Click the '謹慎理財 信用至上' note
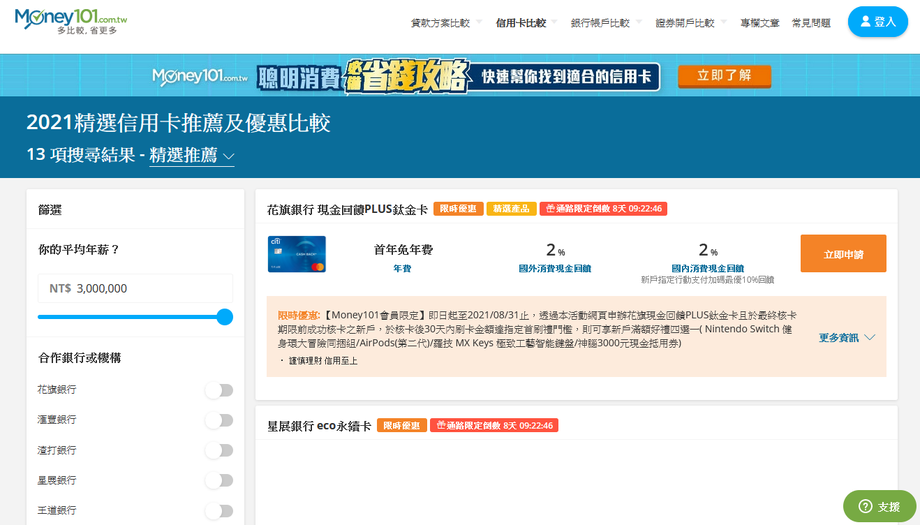Viewport: 920px width, 525px height. click(323, 361)
